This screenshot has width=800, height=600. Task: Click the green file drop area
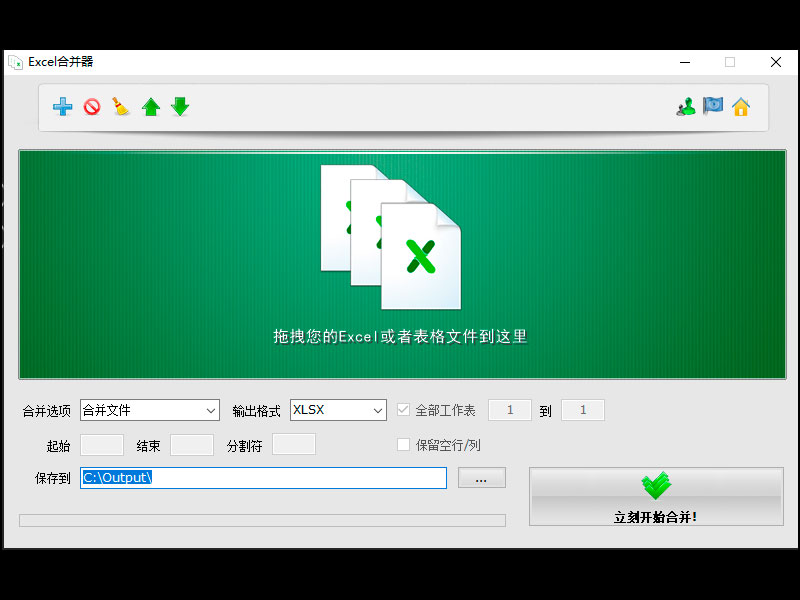click(403, 264)
